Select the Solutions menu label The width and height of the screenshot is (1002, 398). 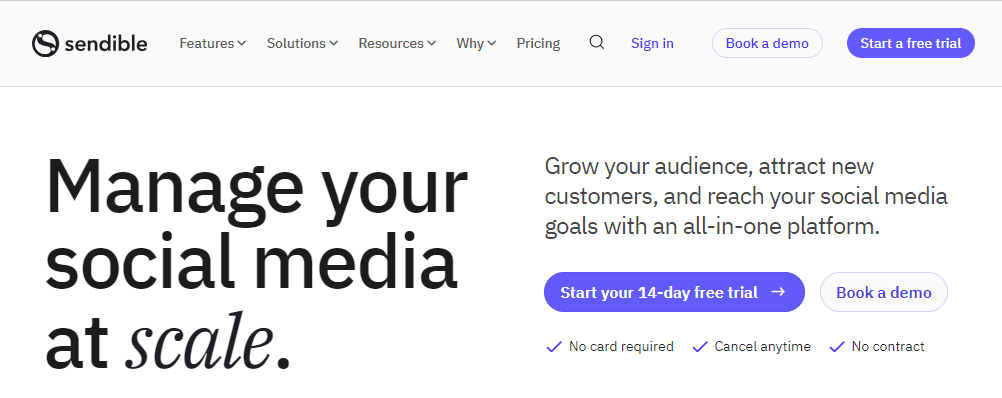point(296,43)
